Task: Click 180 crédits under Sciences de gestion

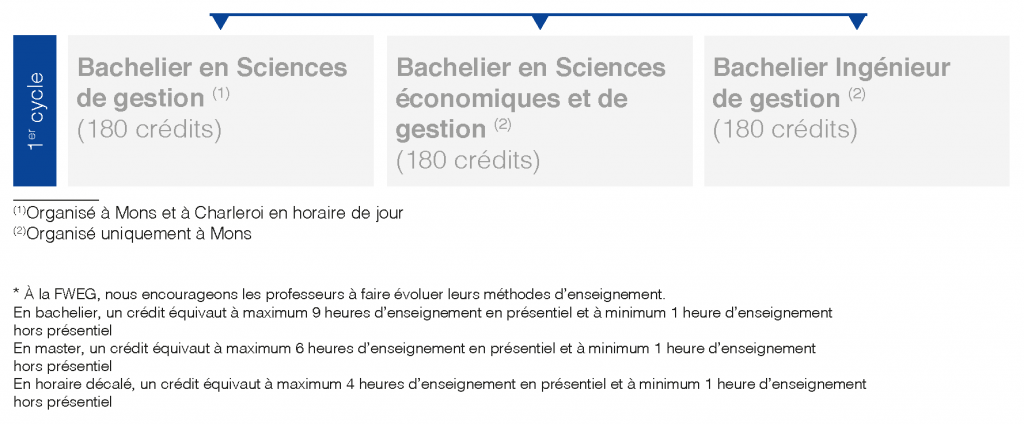Action: [x=150, y=129]
